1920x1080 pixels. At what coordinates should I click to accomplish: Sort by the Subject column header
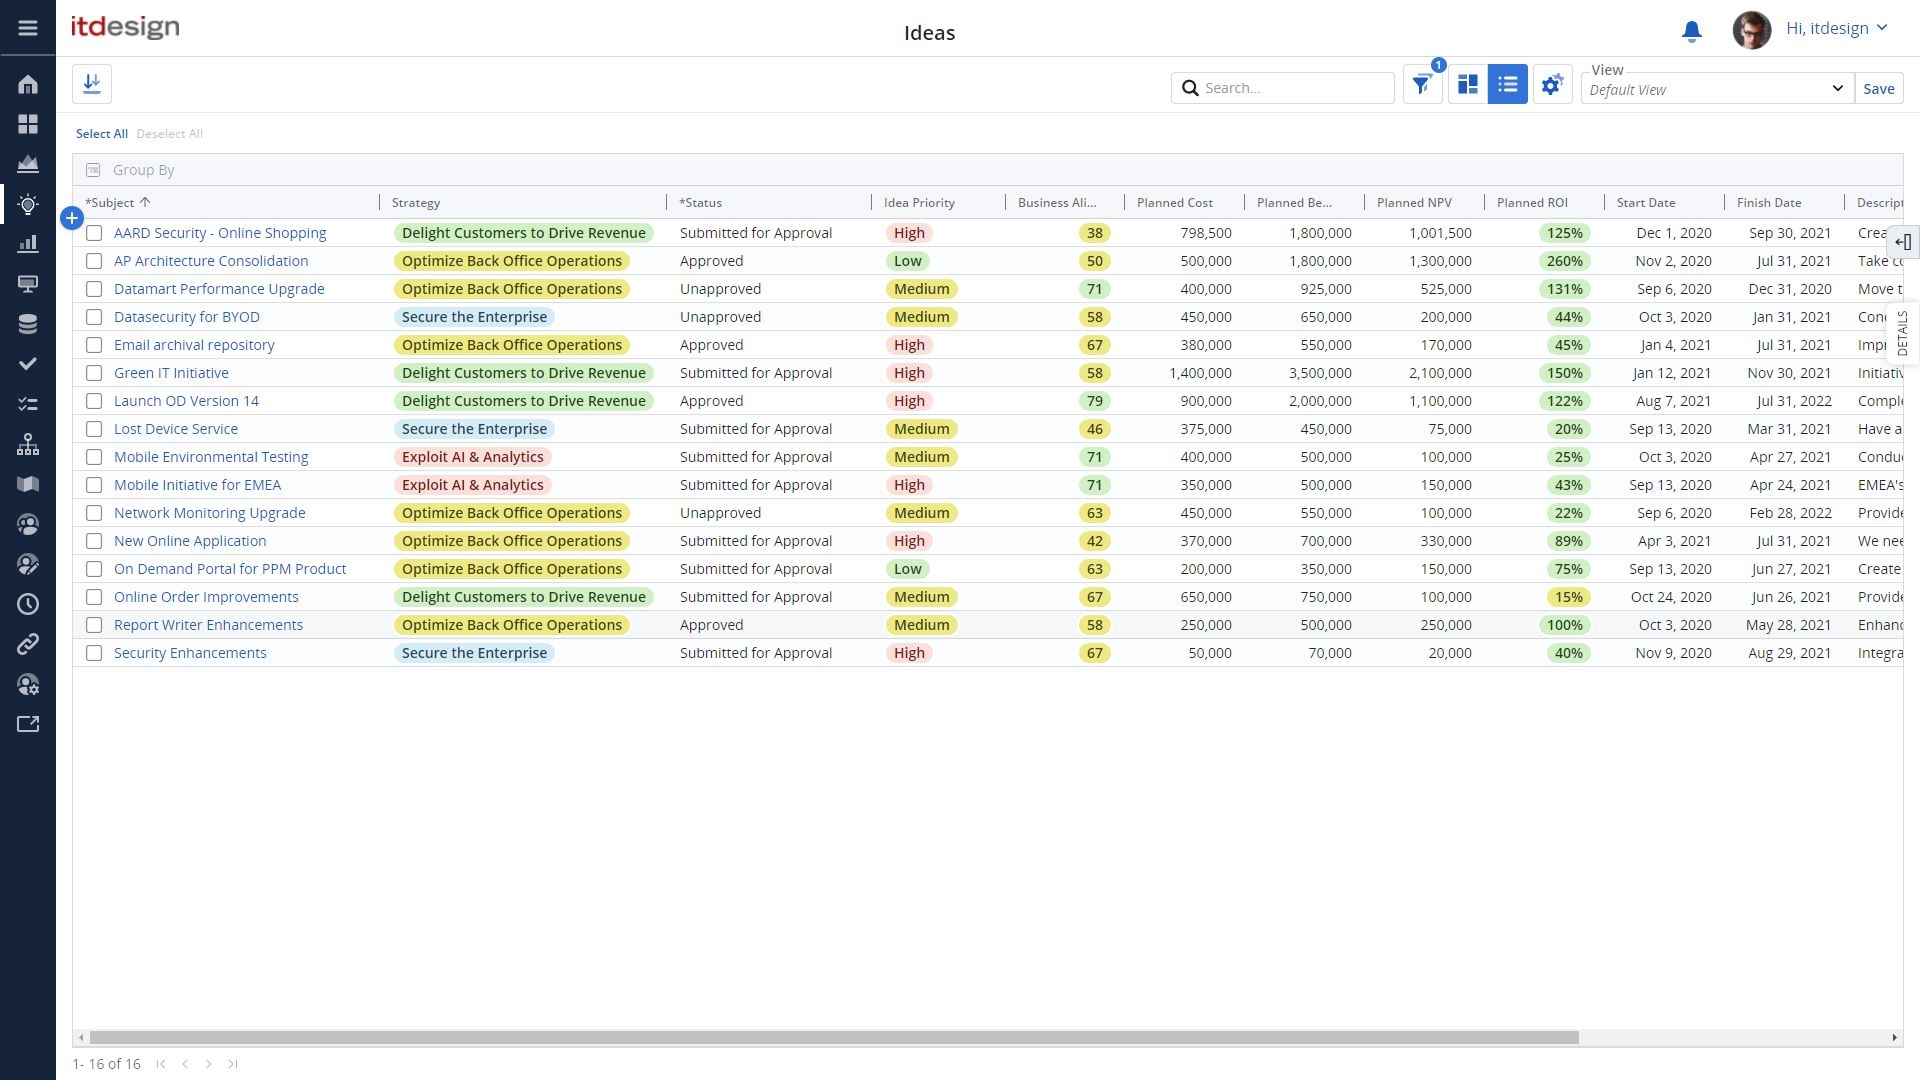click(x=112, y=202)
